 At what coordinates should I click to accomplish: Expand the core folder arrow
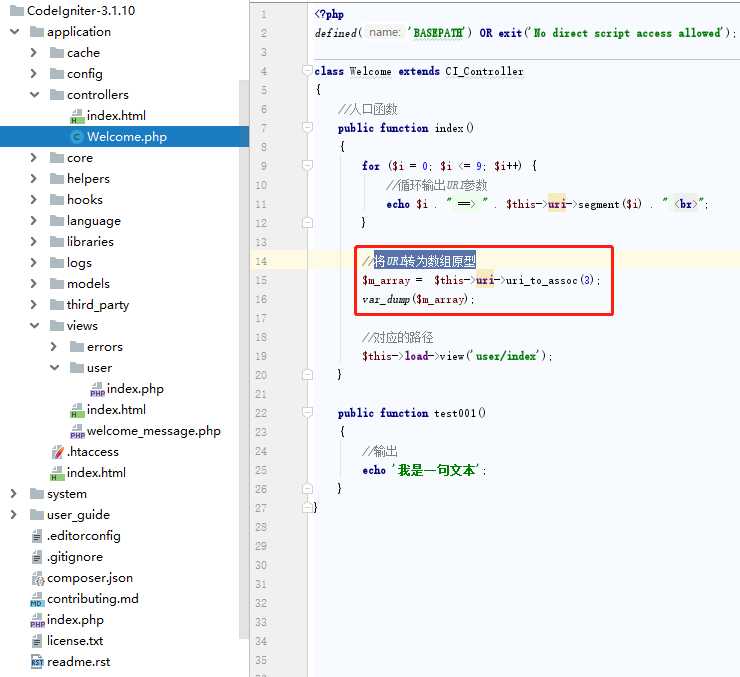(34, 158)
